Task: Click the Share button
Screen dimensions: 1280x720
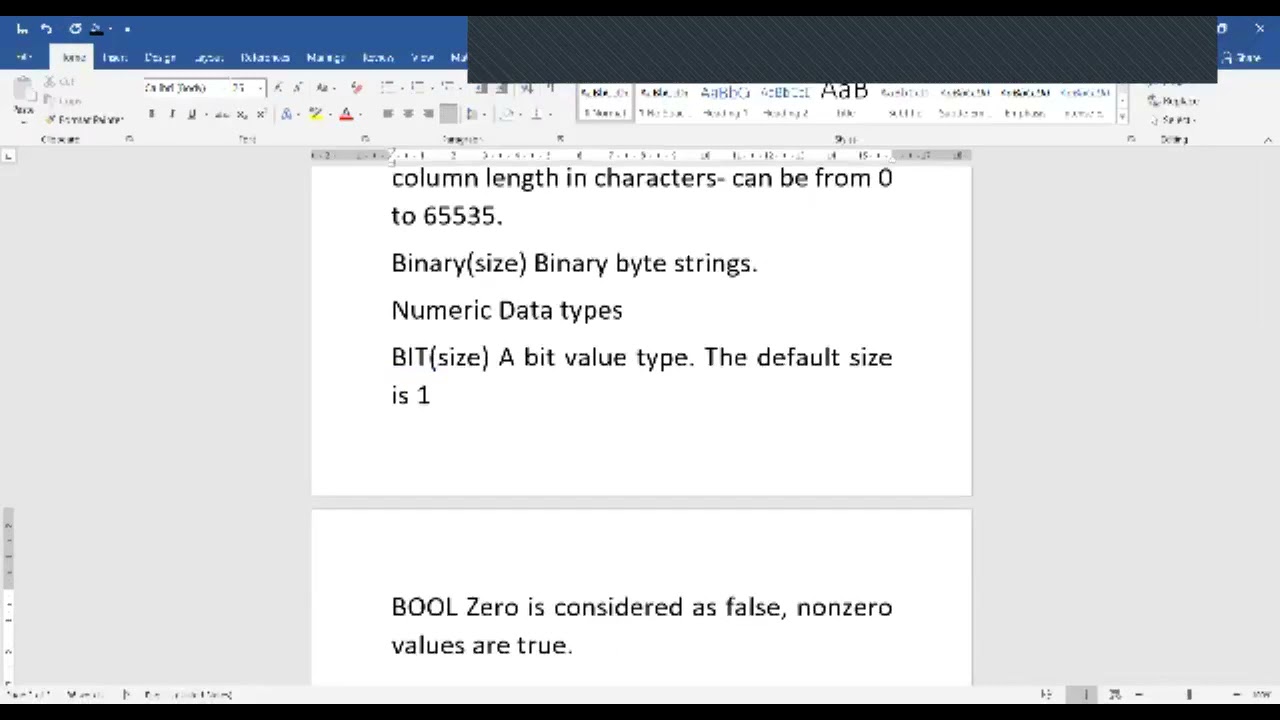Action: tap(1243, 58)
